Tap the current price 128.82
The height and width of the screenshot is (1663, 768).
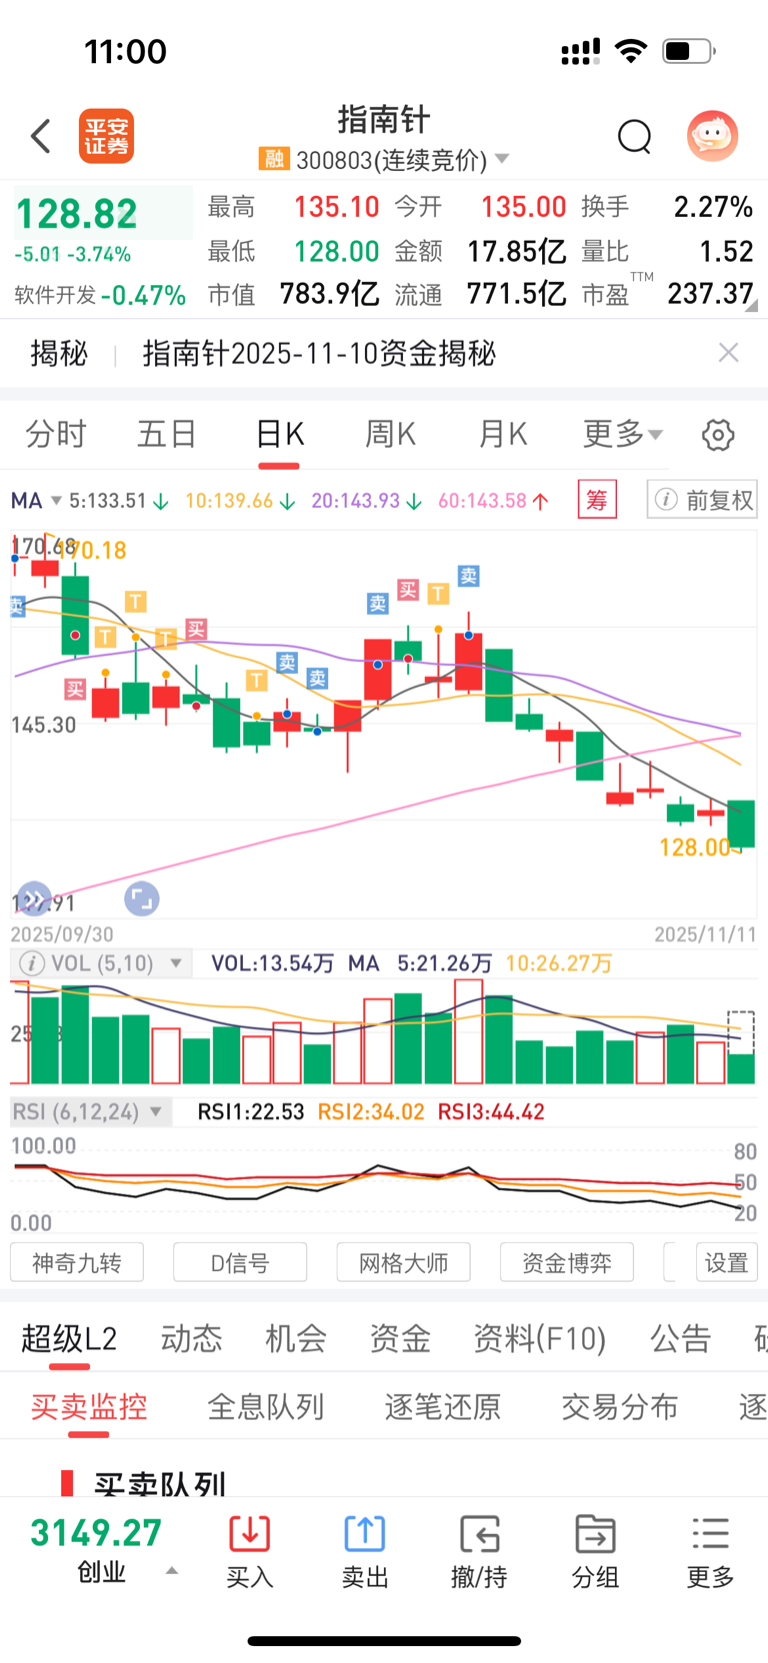tap(77, 214)
